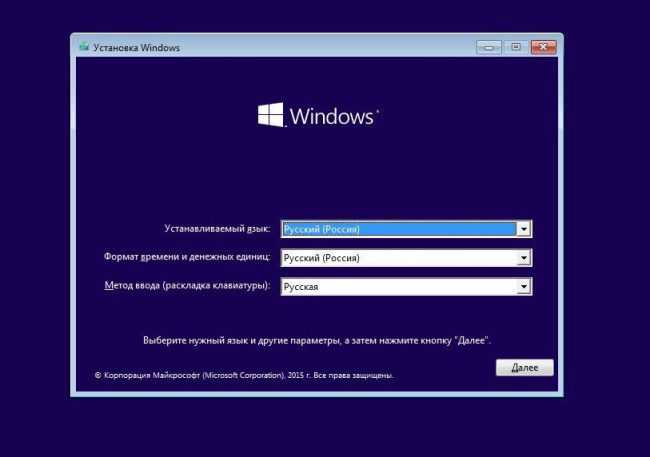The height and width of the screenshot is (457, 650).
Task: Close the Установка Windows window
Action: coord(543,47)
